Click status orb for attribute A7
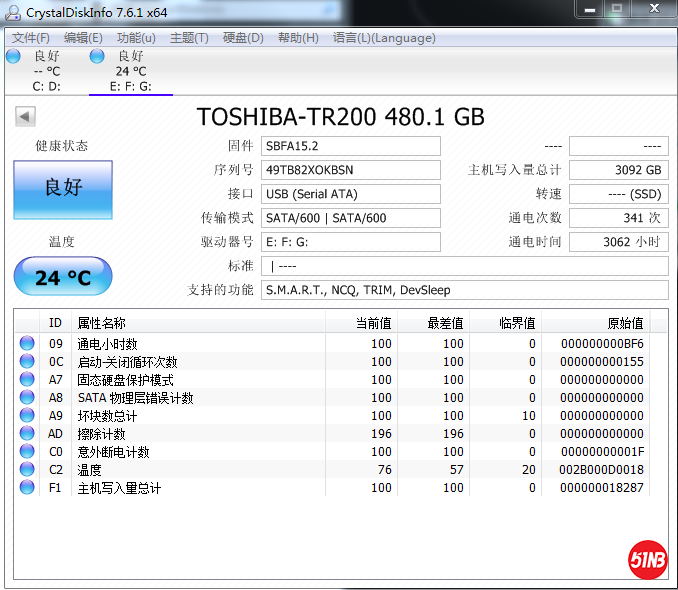Viewport: 678px width, 590px height. pos(27,379)
